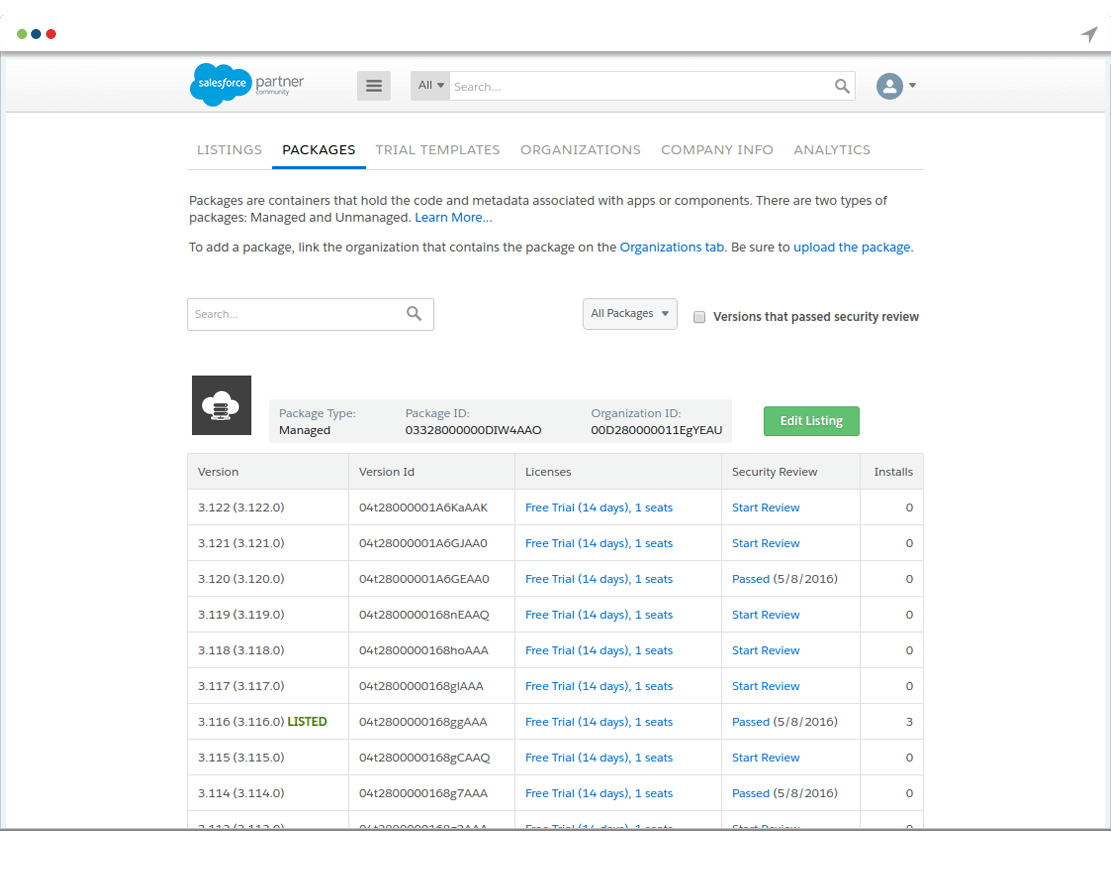Go to the Organizations tab
Viewport: 1111px width, 870px height.
click(580, 149)
